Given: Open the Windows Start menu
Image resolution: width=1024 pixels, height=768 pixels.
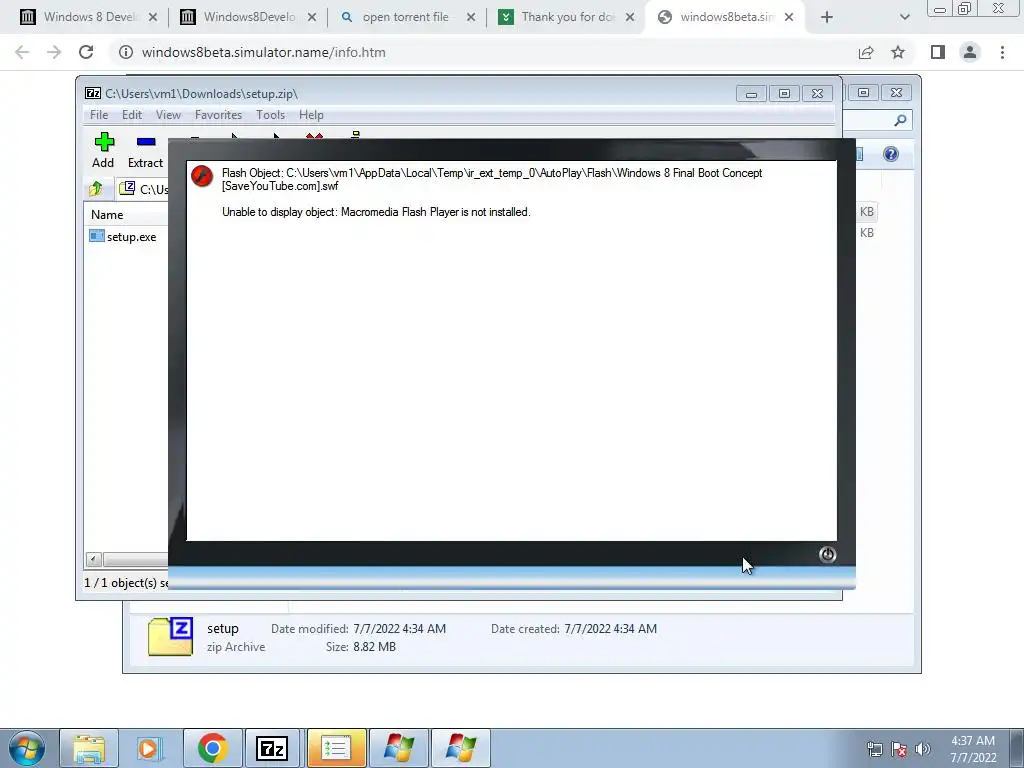Looking at the screenshot, I should click(x=27, y=748).
